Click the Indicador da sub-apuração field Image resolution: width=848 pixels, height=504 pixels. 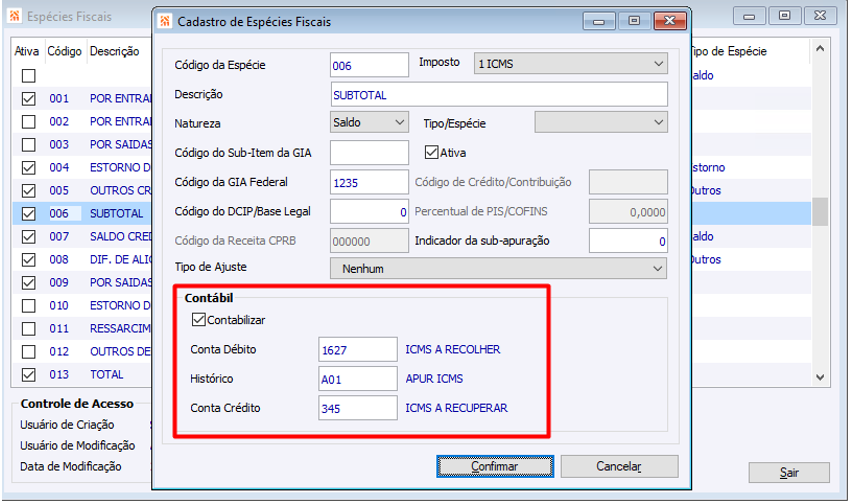(628, 241)
